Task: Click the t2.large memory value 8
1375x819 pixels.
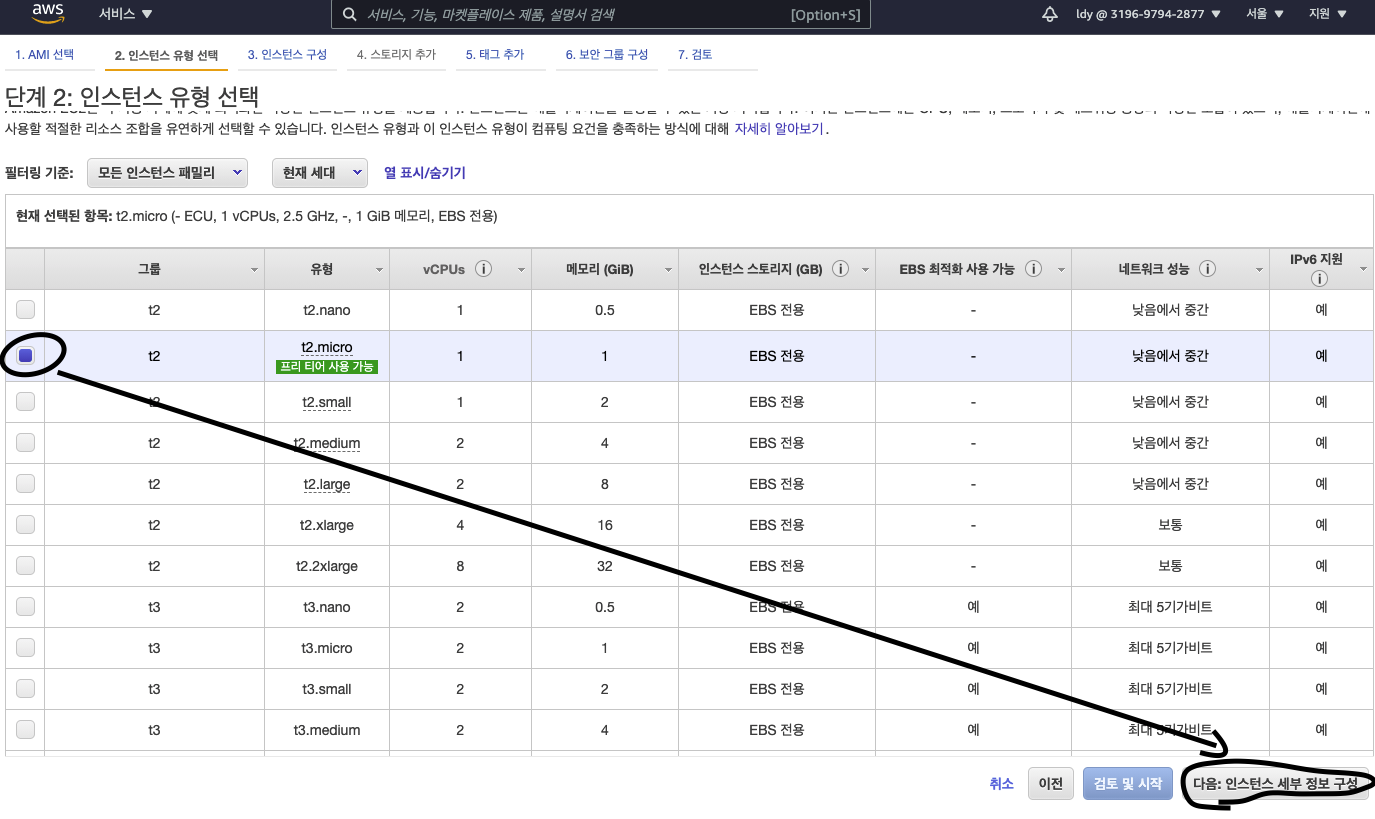Action: pyautogui.click(x=605, y=484)
